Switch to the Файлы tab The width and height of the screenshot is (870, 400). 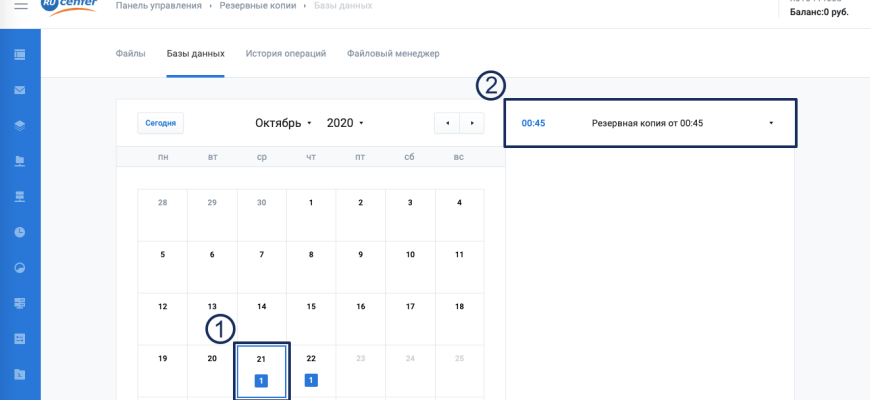pos(130,53)
